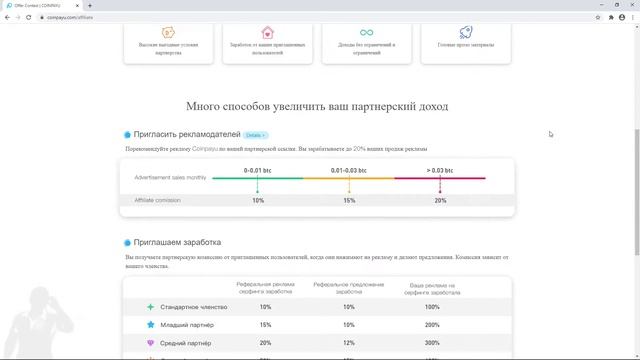
Task: Click the red > 0.03 btc bar segment
Action: [x=440, y=178]
